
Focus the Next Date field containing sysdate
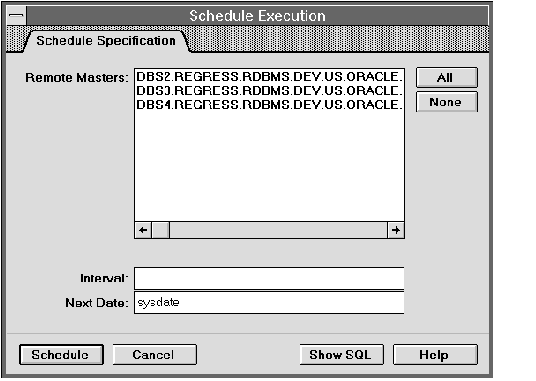(269, 302)
